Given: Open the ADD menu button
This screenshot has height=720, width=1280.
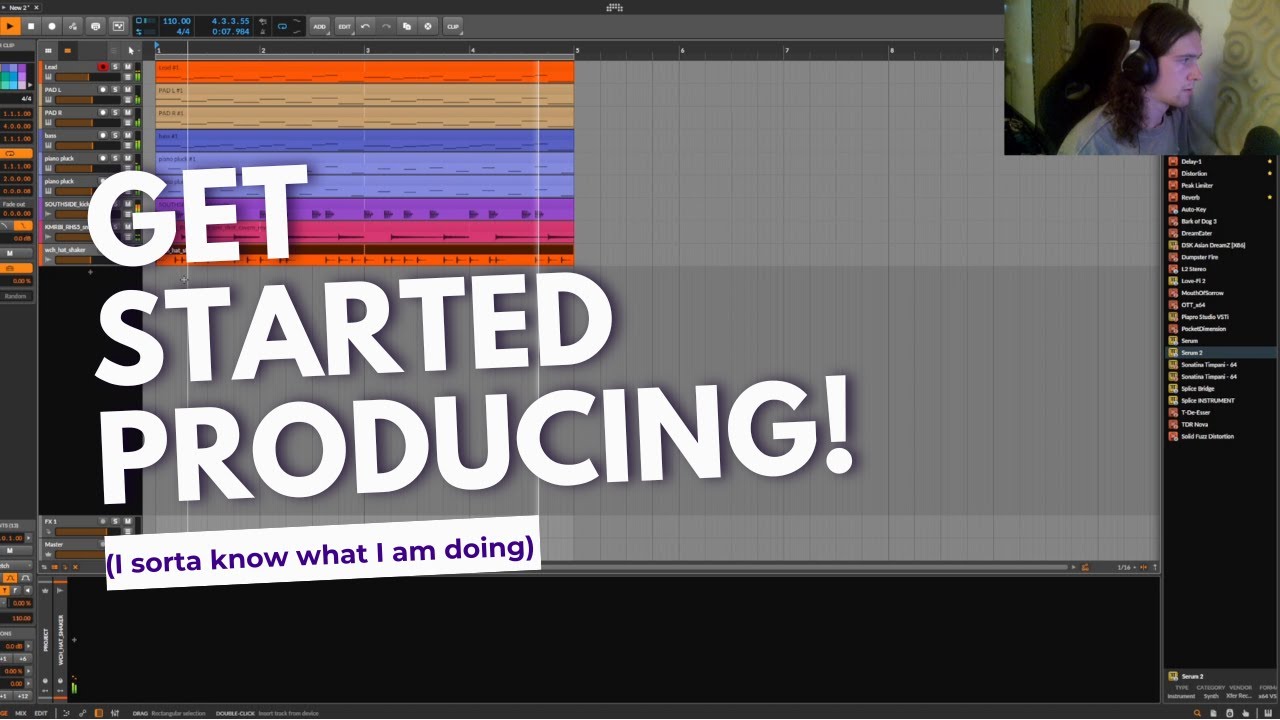Looking at the screenshot, I should [319, 25].
